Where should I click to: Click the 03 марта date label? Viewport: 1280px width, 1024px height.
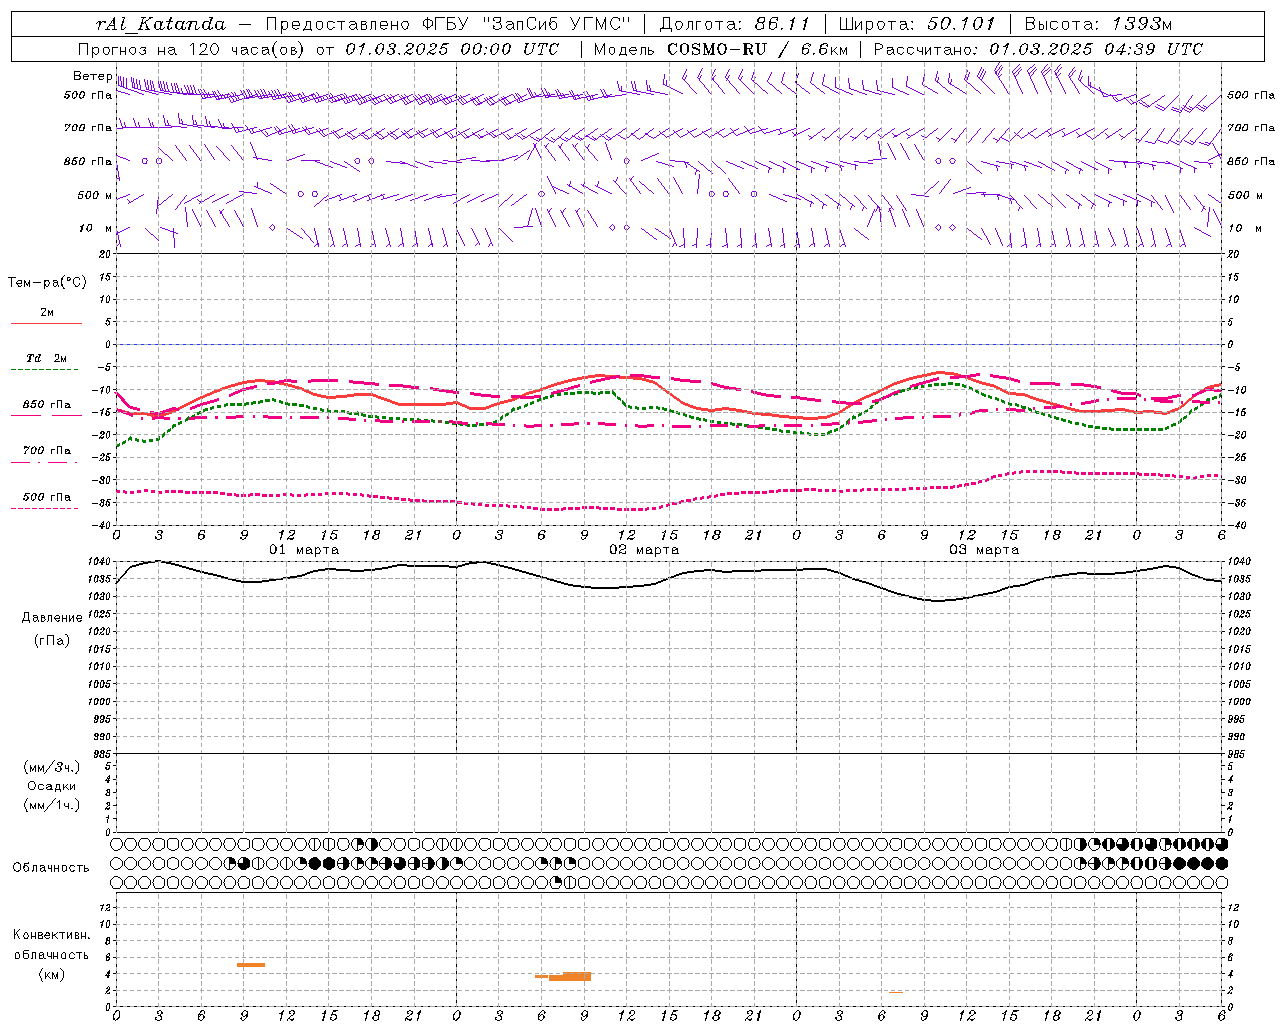coord(984,550)
